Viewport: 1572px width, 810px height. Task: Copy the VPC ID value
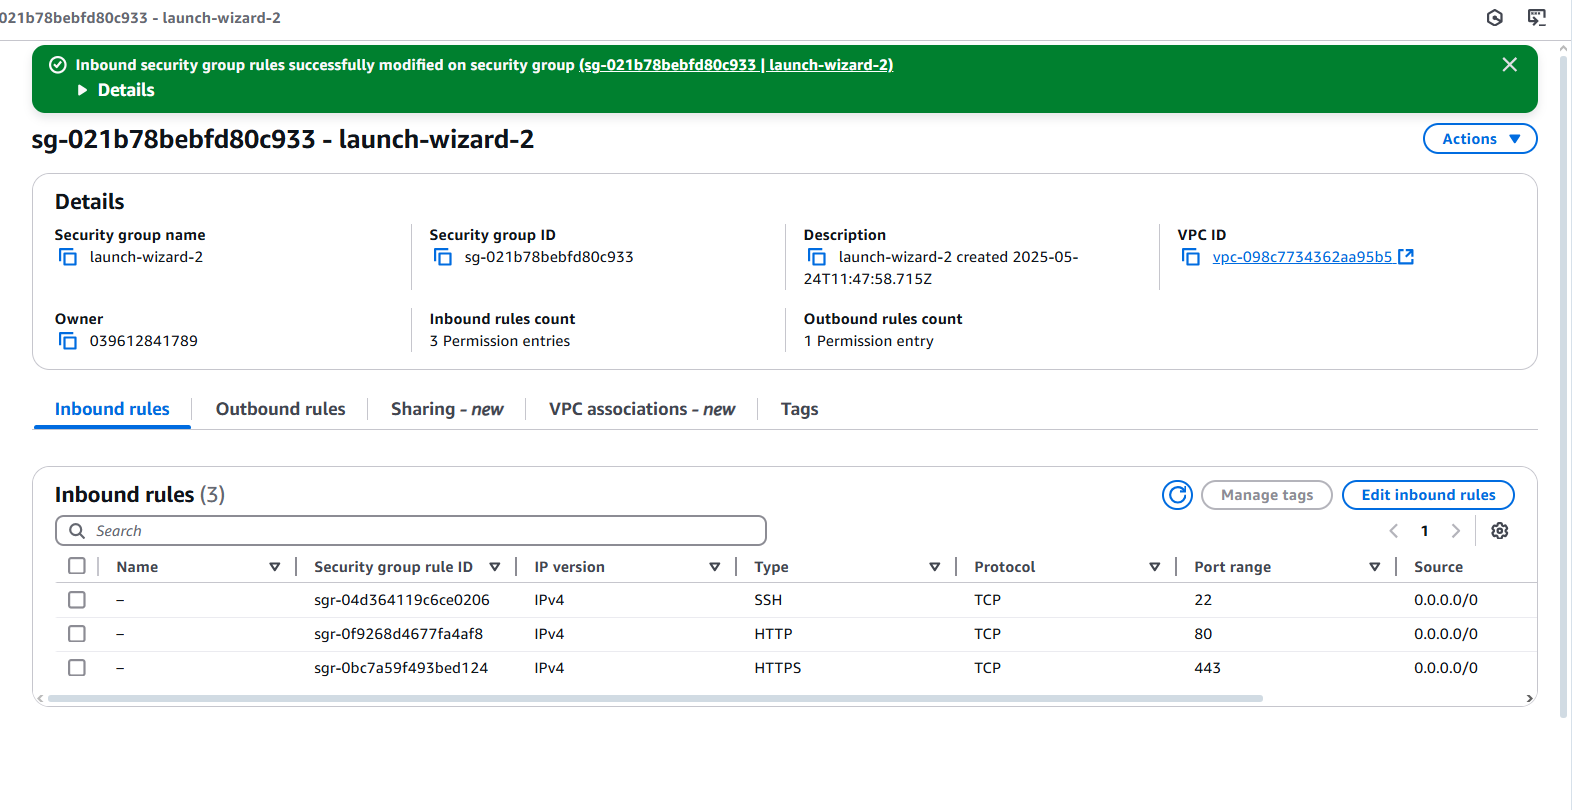click(x=1190, y=258)
